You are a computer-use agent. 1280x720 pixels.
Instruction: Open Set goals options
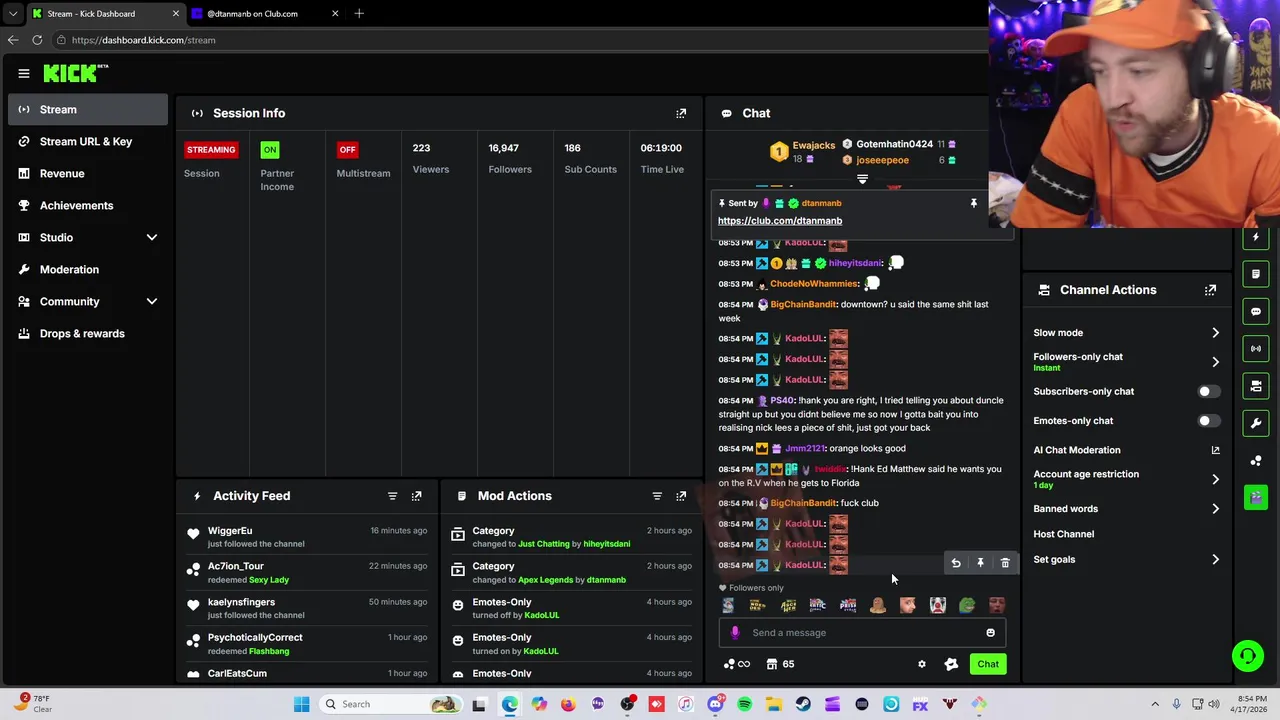1127,560
